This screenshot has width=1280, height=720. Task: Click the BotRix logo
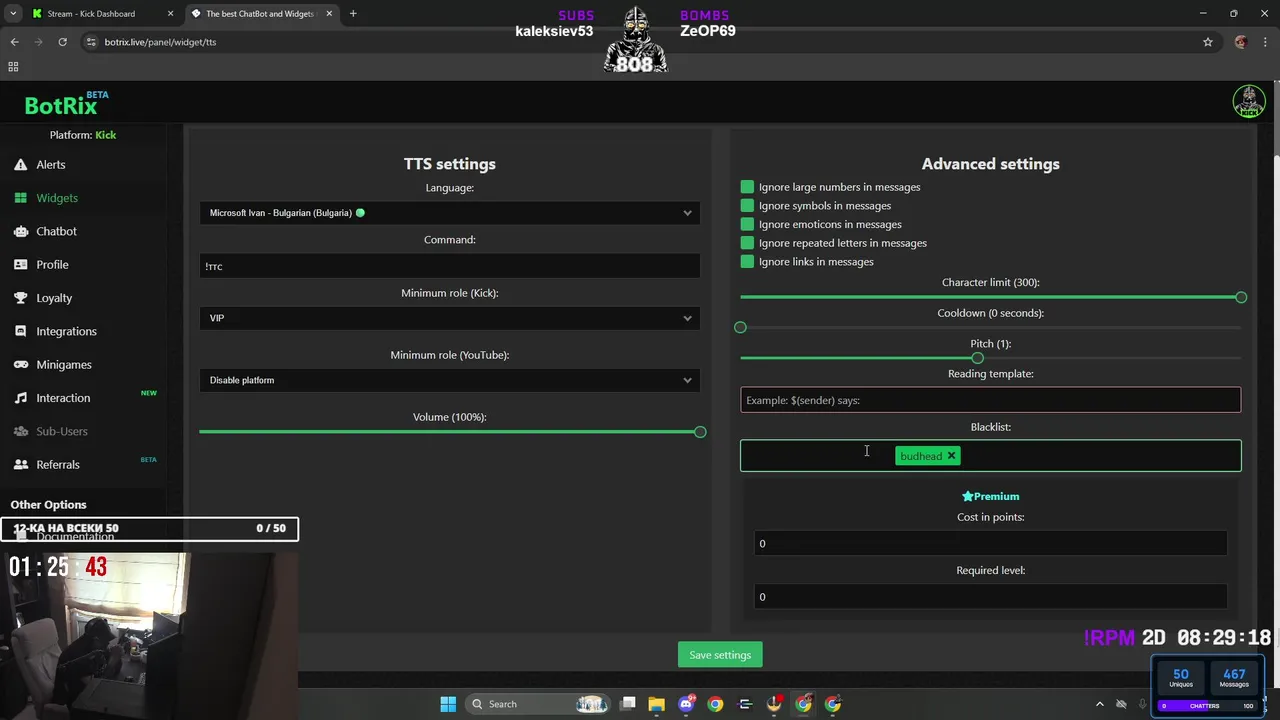[61, 105]
